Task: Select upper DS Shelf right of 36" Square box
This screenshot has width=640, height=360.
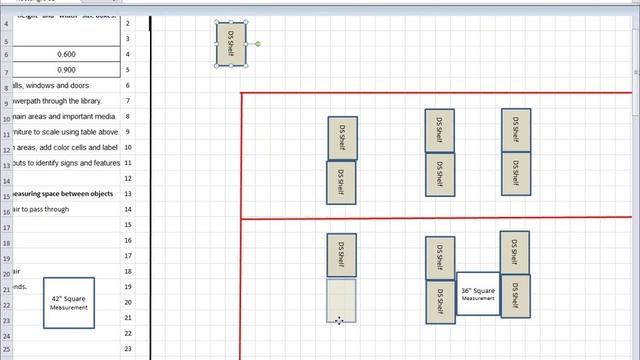Action: pos(515,253)
